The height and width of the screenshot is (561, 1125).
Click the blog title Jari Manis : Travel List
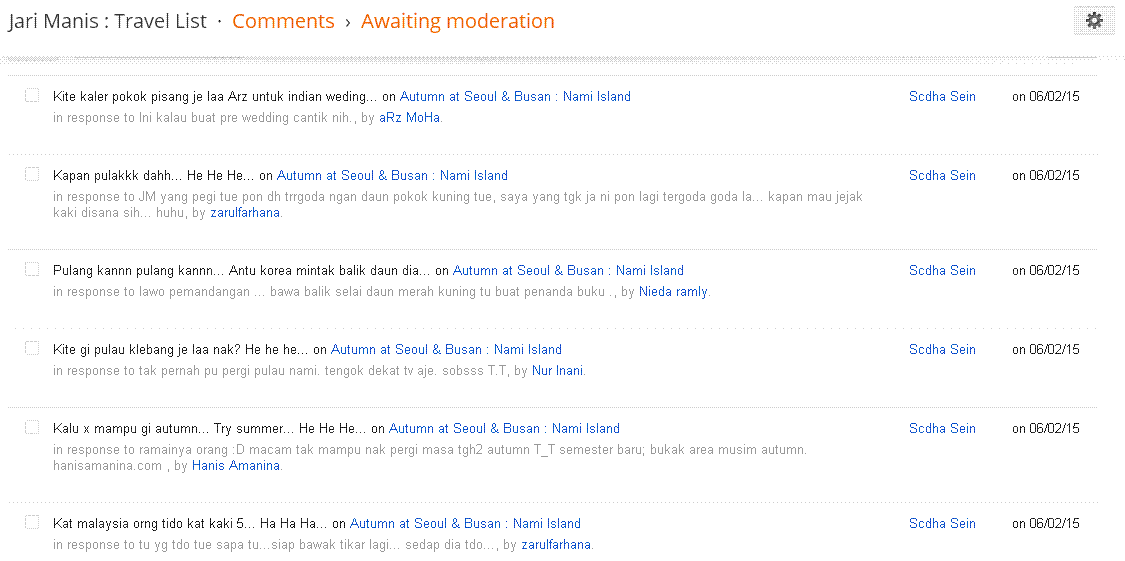[108, 22]
